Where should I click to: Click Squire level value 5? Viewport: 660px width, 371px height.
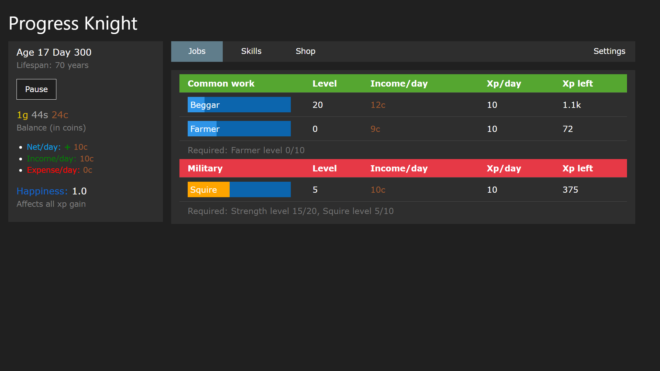click(x=315, y=190)
